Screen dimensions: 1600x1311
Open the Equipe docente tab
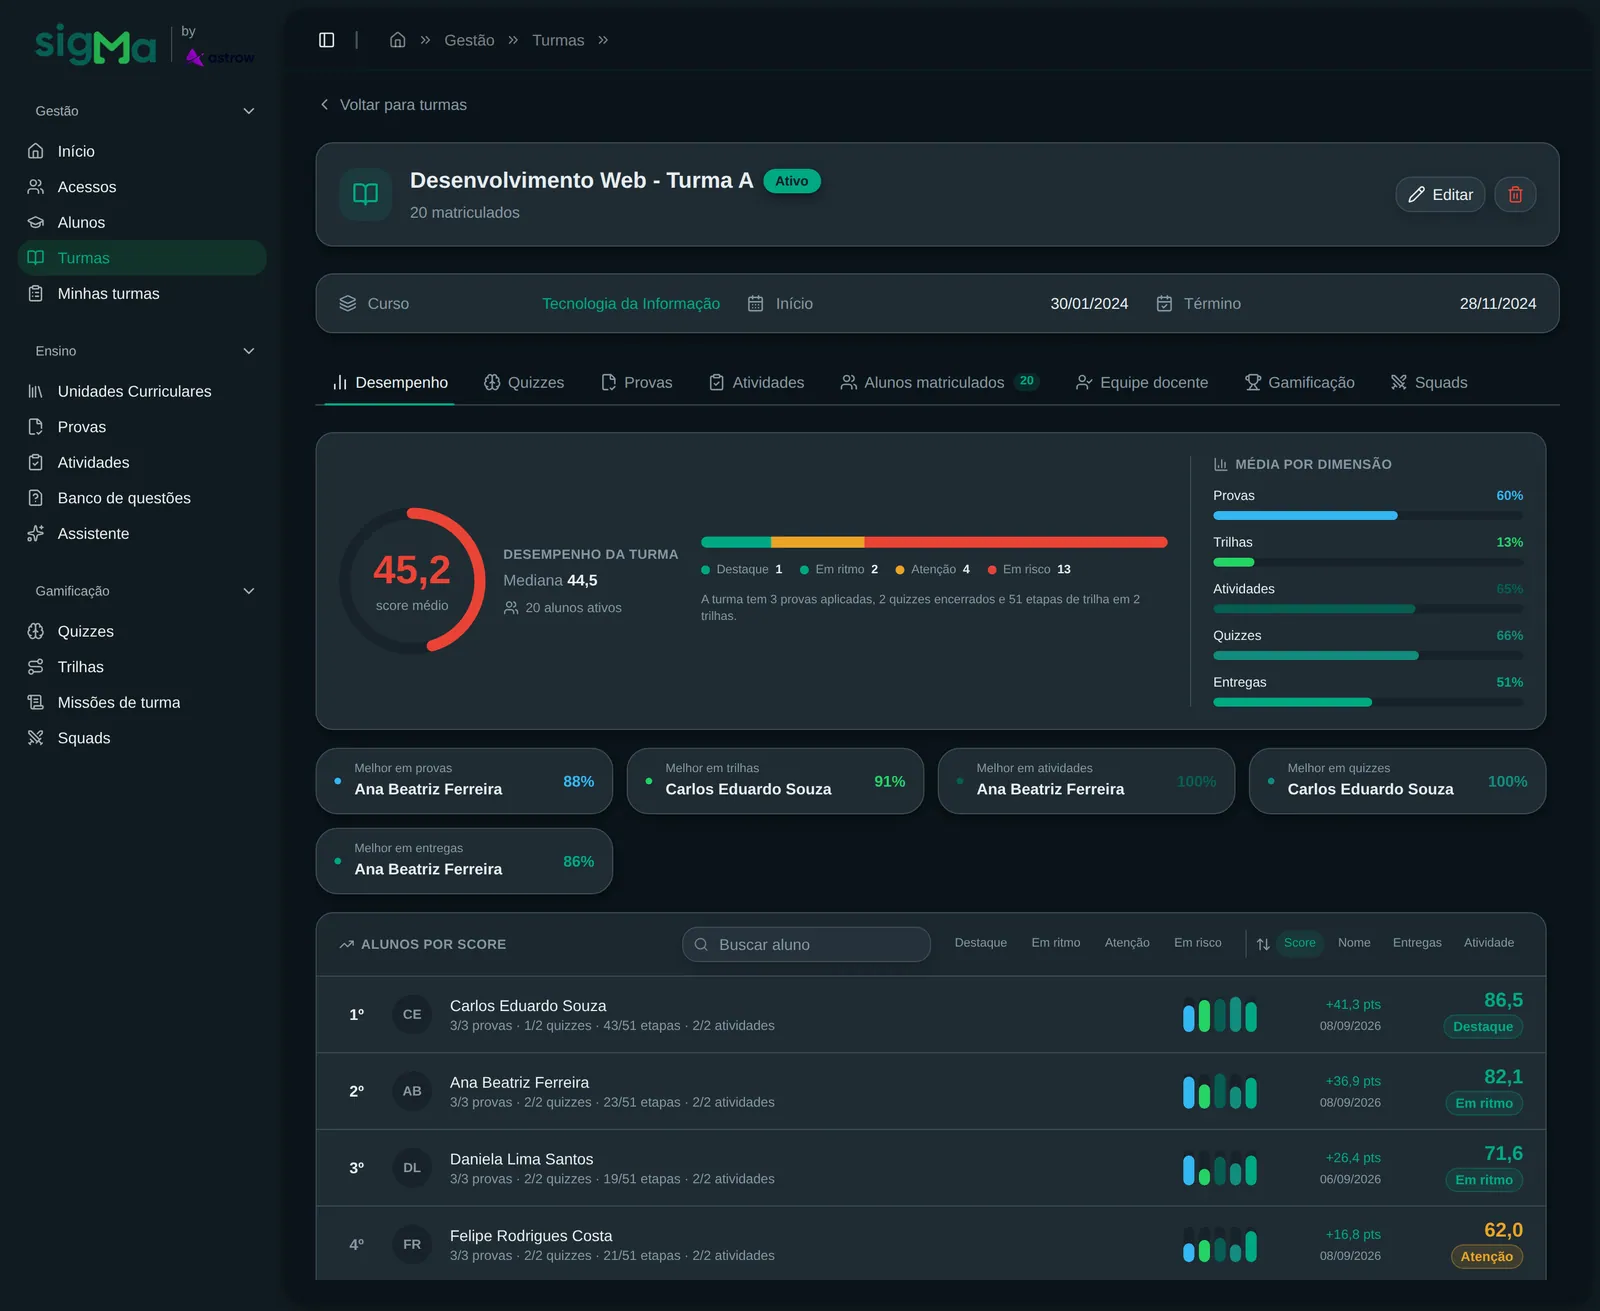[x=1141, y=382]
